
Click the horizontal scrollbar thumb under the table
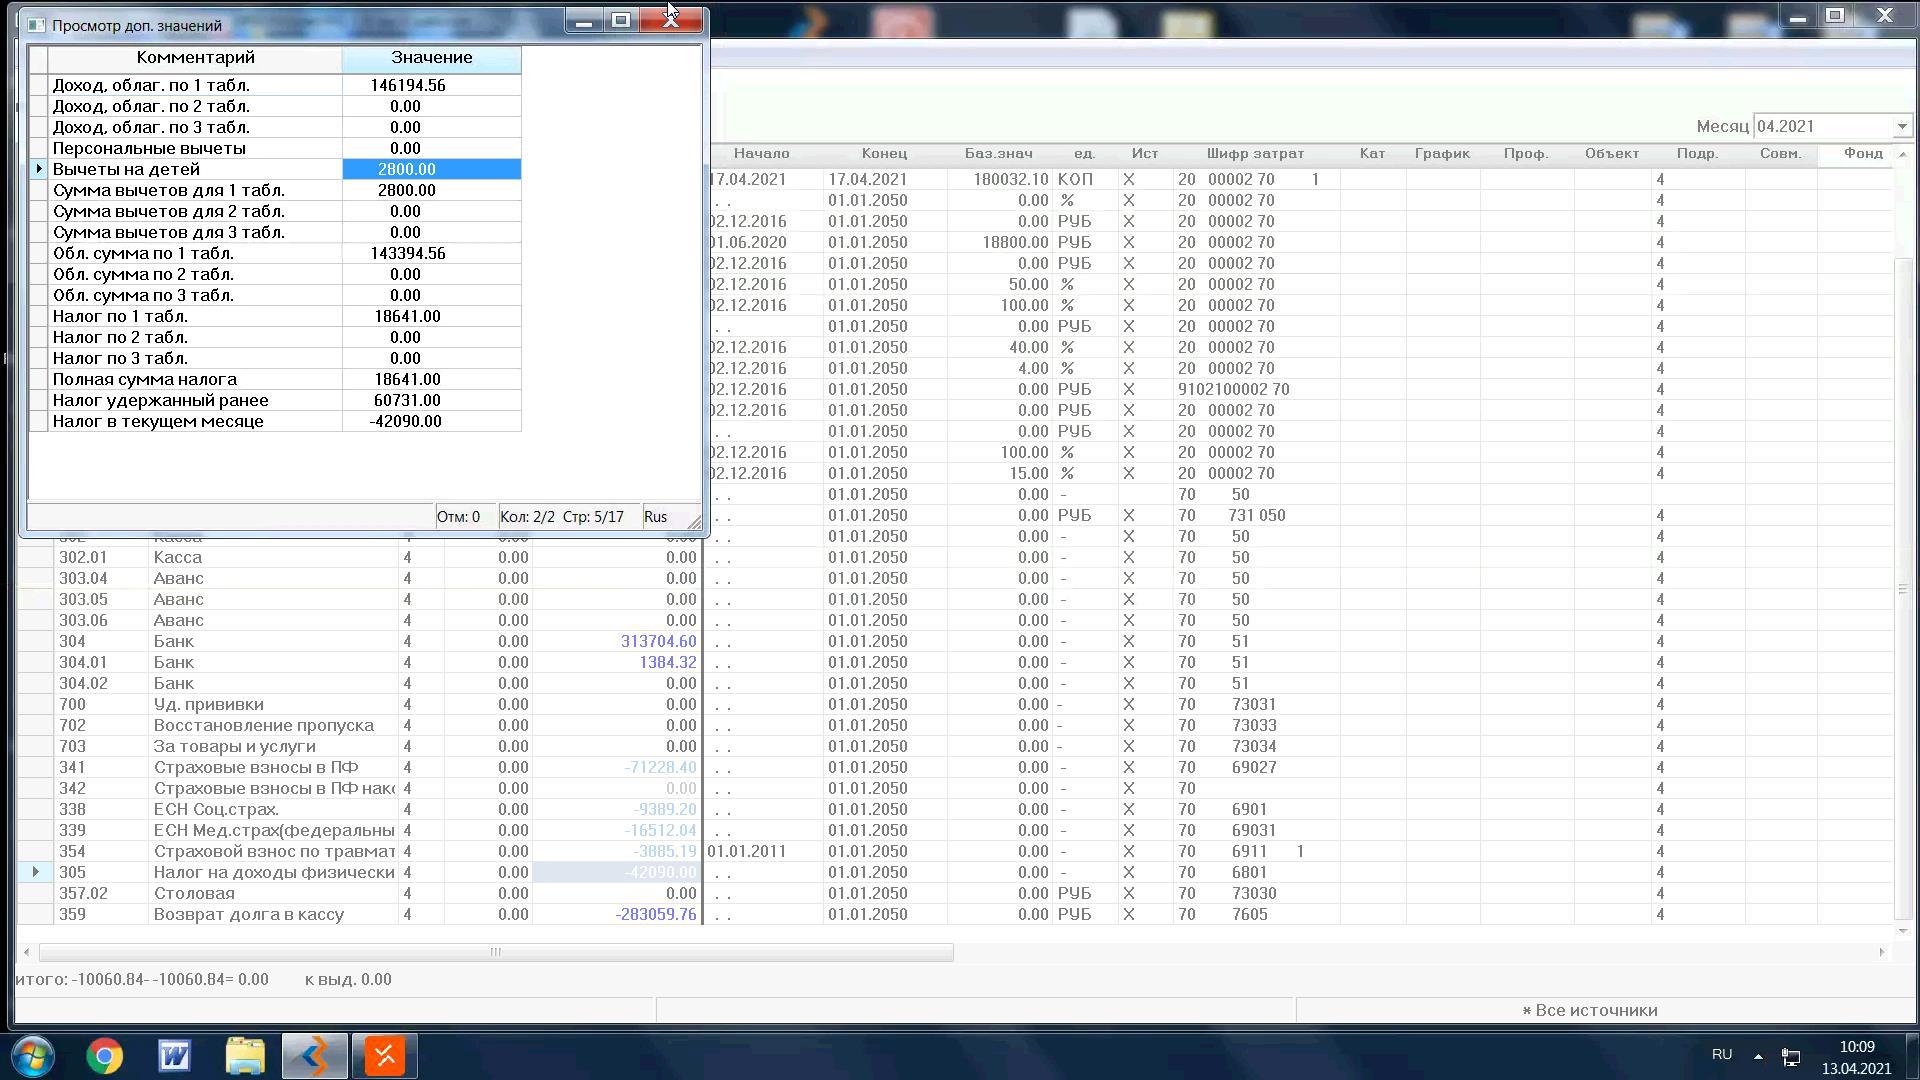tap(495, 952)
